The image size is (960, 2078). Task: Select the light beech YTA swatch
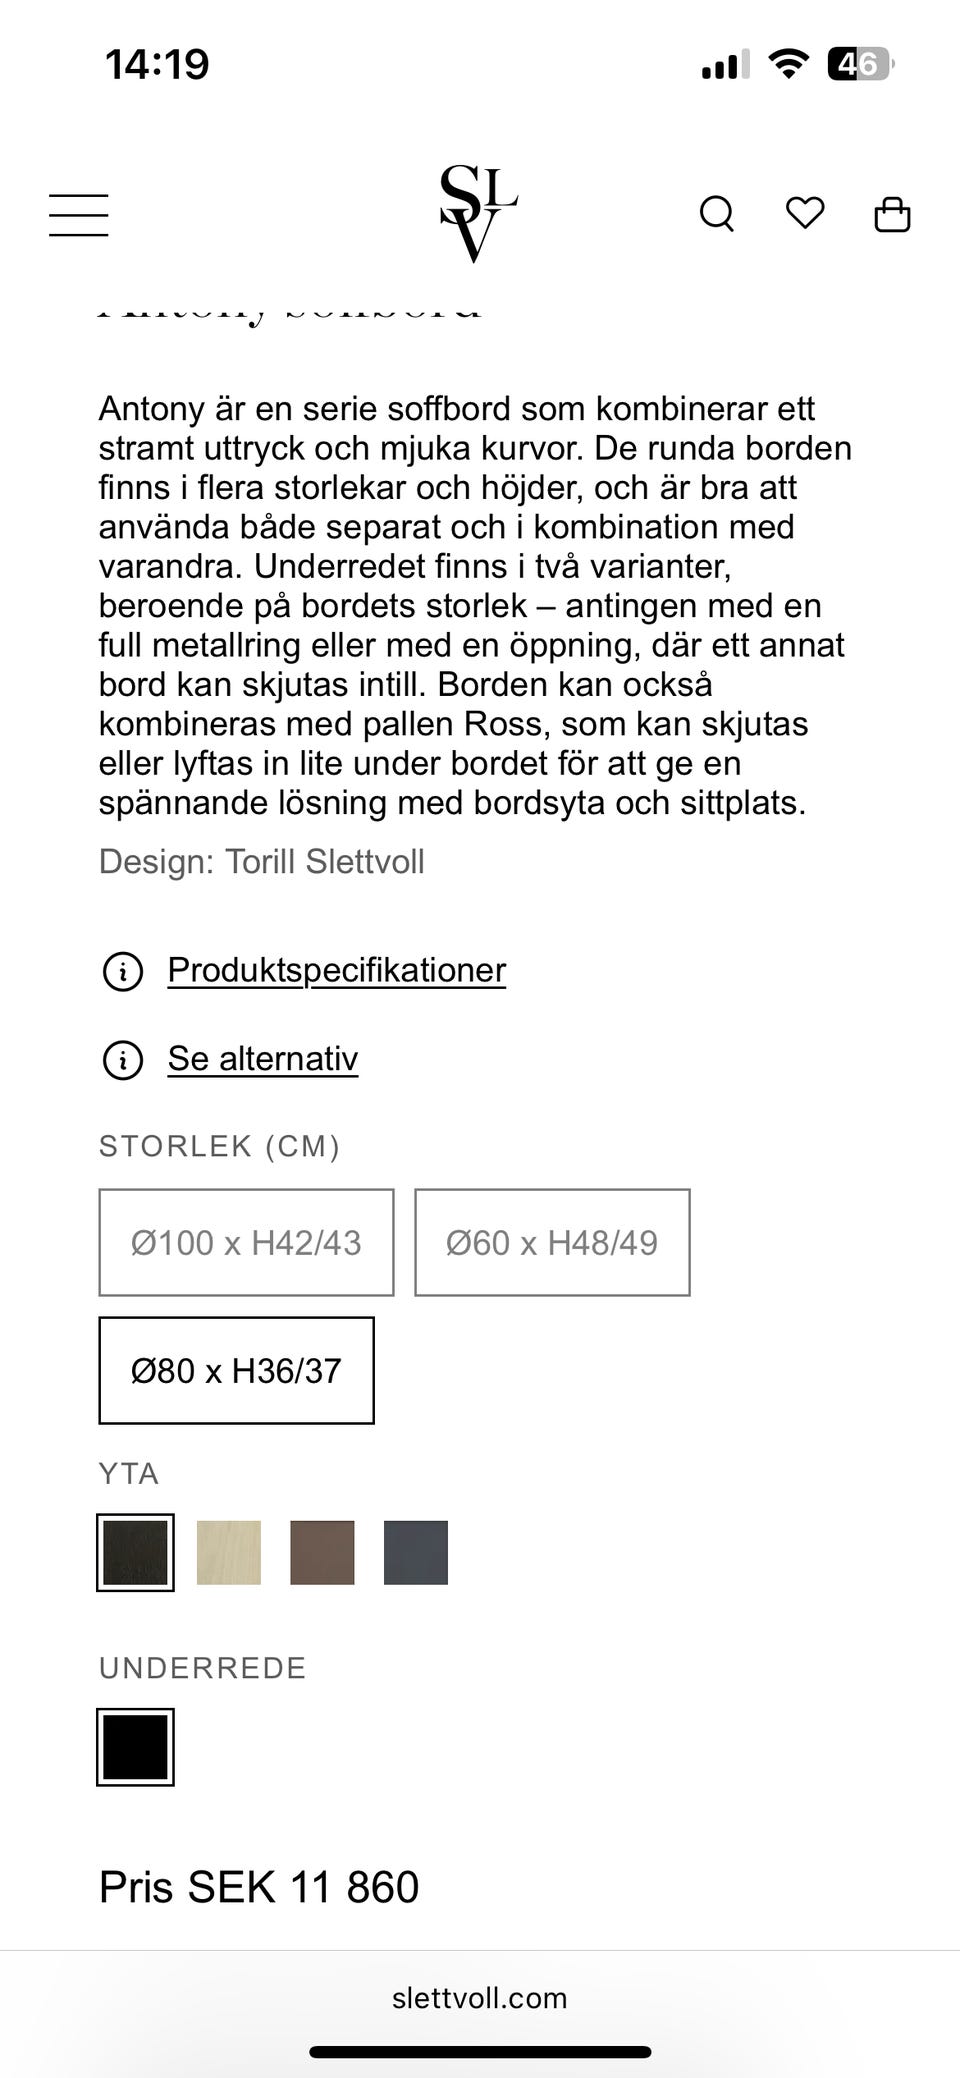[229, 1551]
